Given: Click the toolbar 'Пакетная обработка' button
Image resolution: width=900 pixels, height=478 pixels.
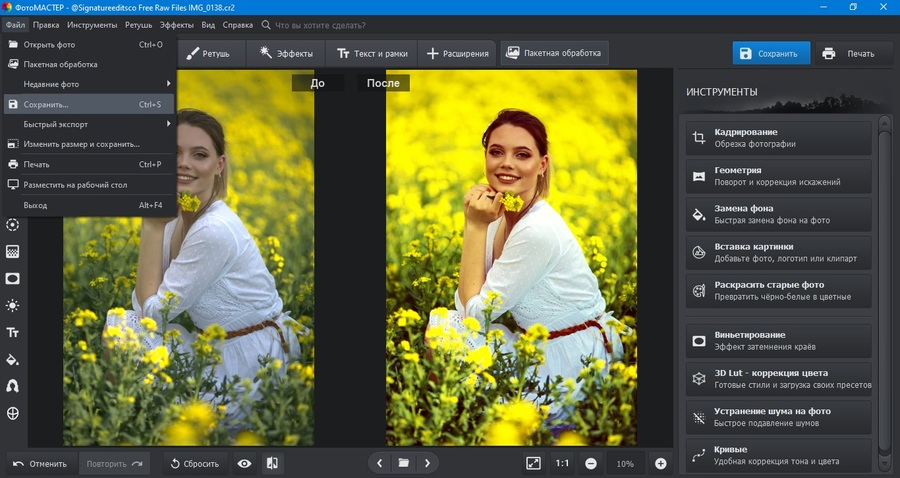Looking at the screenshot, I should coord(554,53).
